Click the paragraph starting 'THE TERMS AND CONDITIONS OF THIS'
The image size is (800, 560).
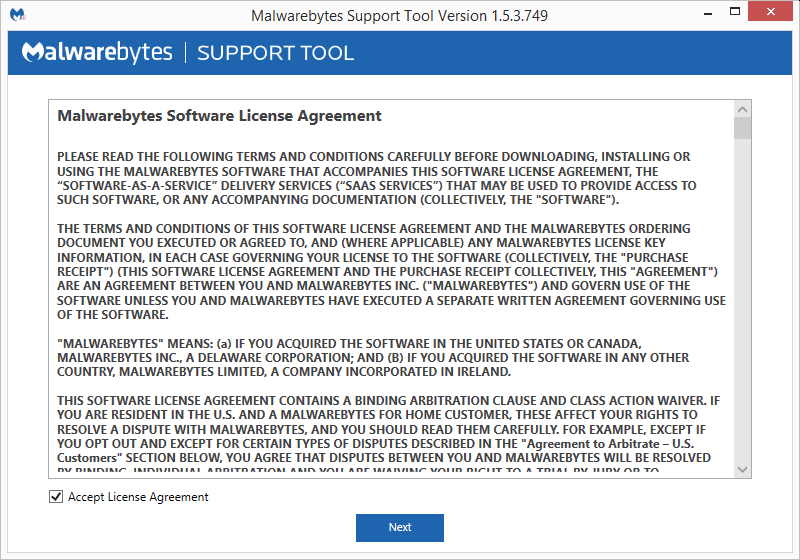[391, 271]
